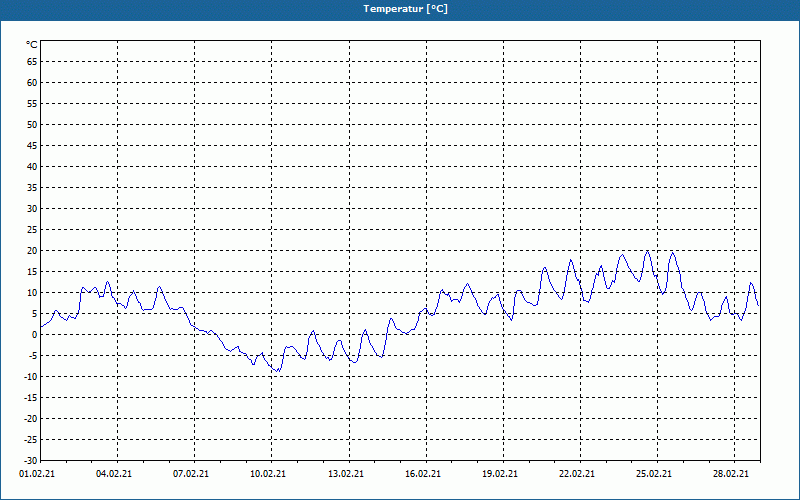The width and height of the screenshot is (800, 500).
Task: Click the -25 value on the temperature axis
Action: pyautogui.click(x=31, y=440)
